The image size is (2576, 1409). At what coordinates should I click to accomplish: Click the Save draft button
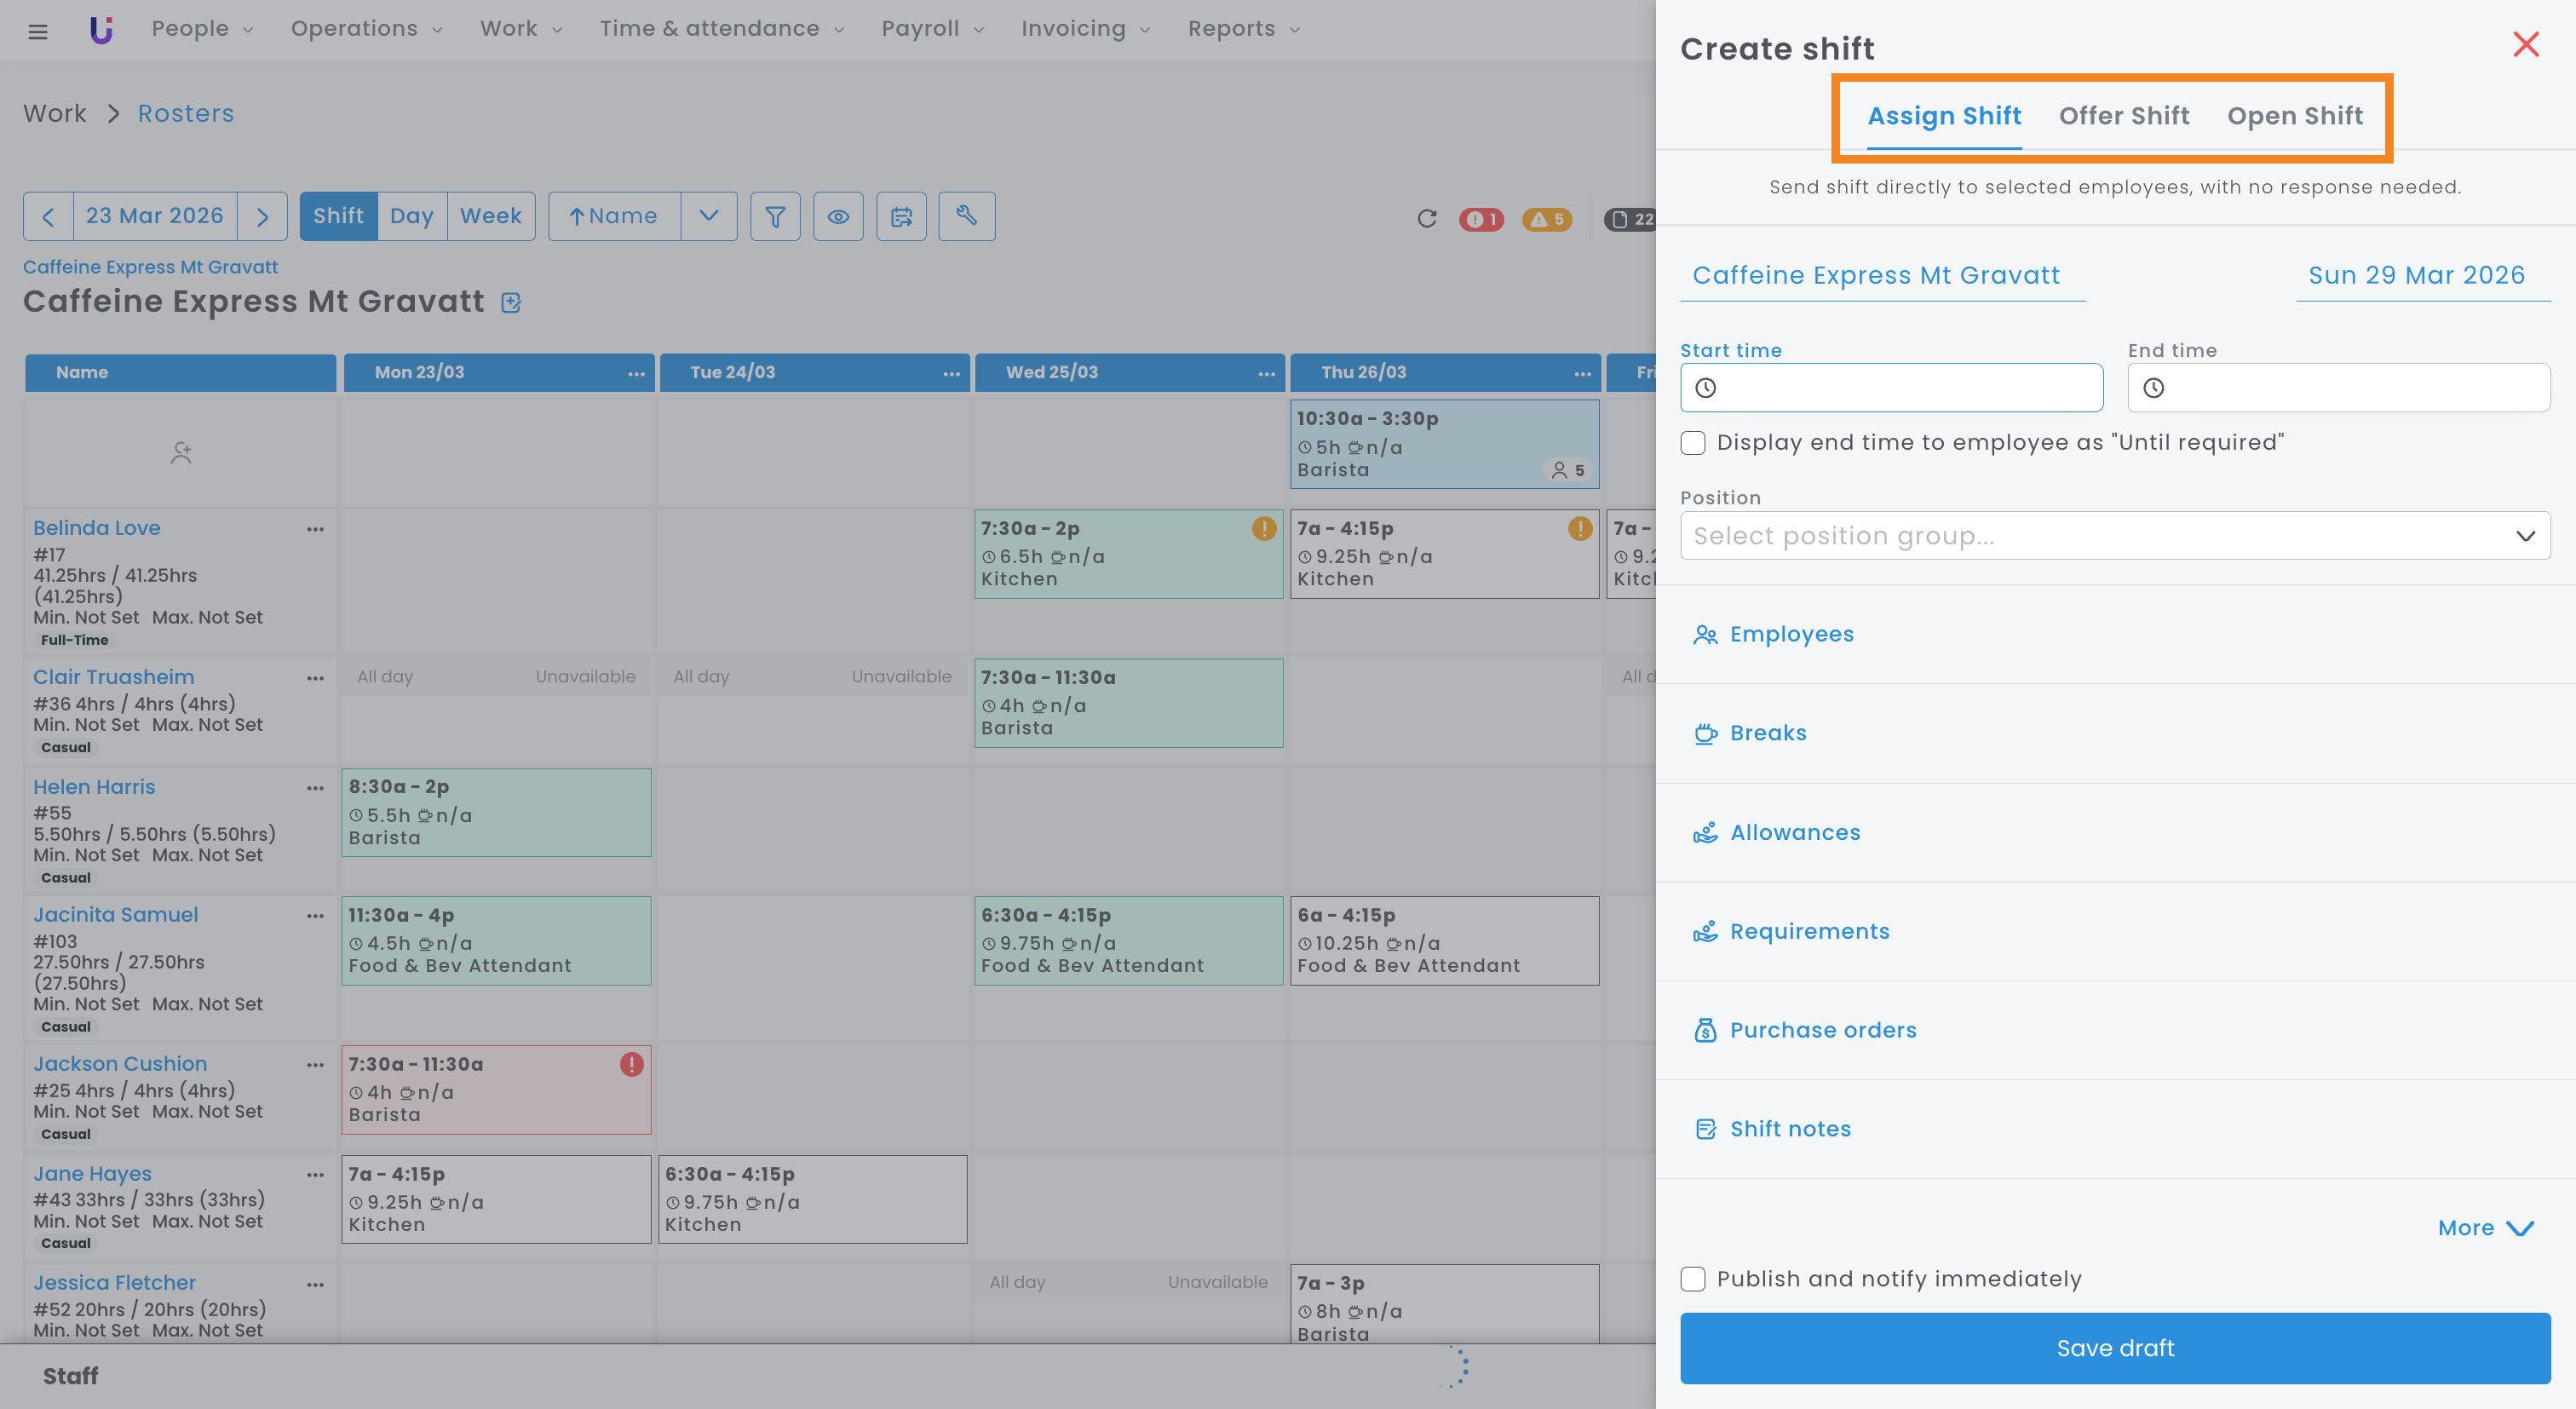[x=2114, y=1348]
